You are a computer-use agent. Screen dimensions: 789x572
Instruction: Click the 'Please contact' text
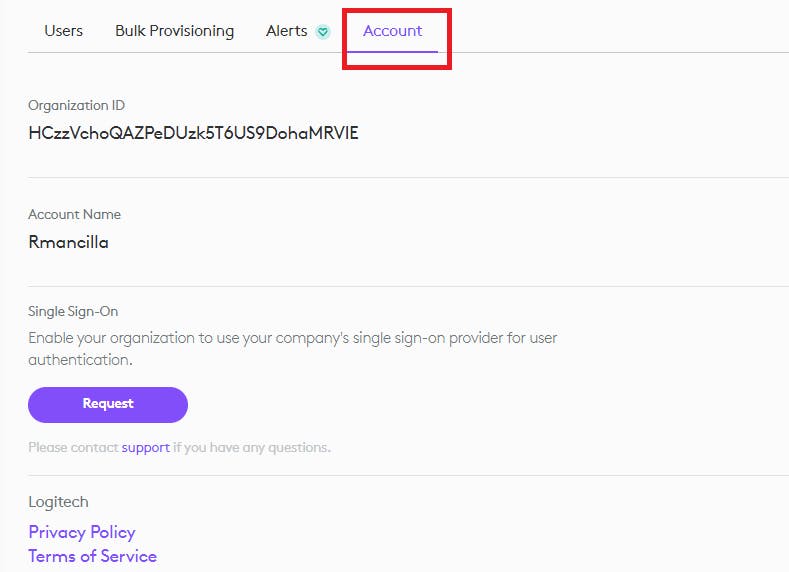tap(73, 447)
